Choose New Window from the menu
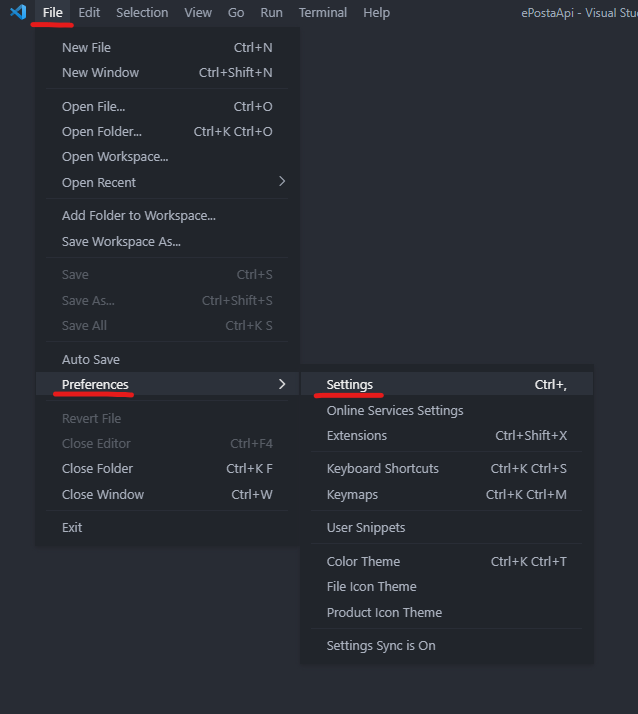Image resolution: width=638 pixels, height=714 pixels. [x=167, y=72]
